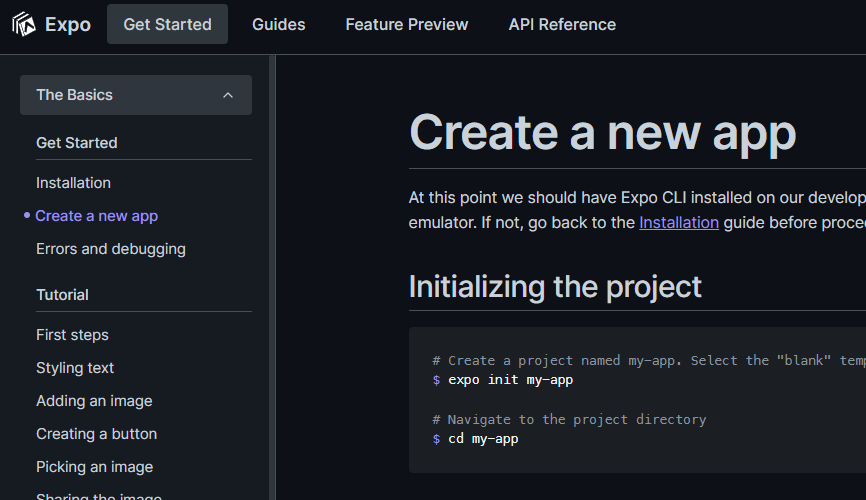This screenshot has width=866, height=500.
Task: Open Picking an image tutorial page
Action: click(94, 467)
